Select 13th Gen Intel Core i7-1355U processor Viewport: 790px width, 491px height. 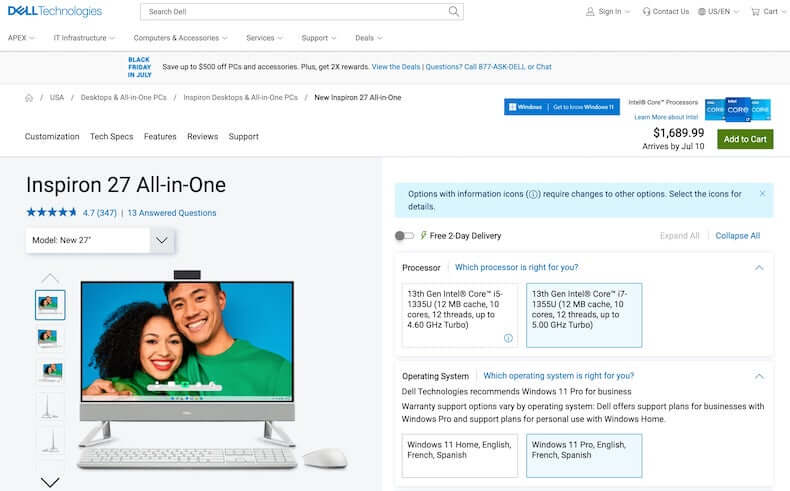coord(584,315)
